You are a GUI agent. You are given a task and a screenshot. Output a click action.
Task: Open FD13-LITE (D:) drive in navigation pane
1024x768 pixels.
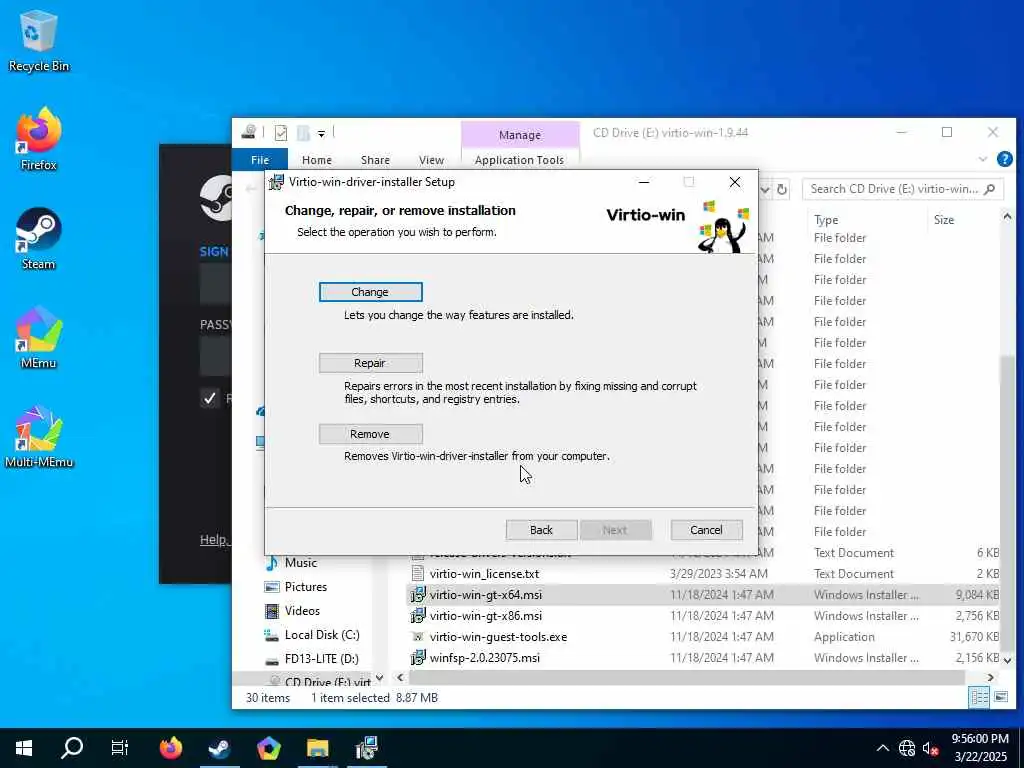tap(321, 660)
